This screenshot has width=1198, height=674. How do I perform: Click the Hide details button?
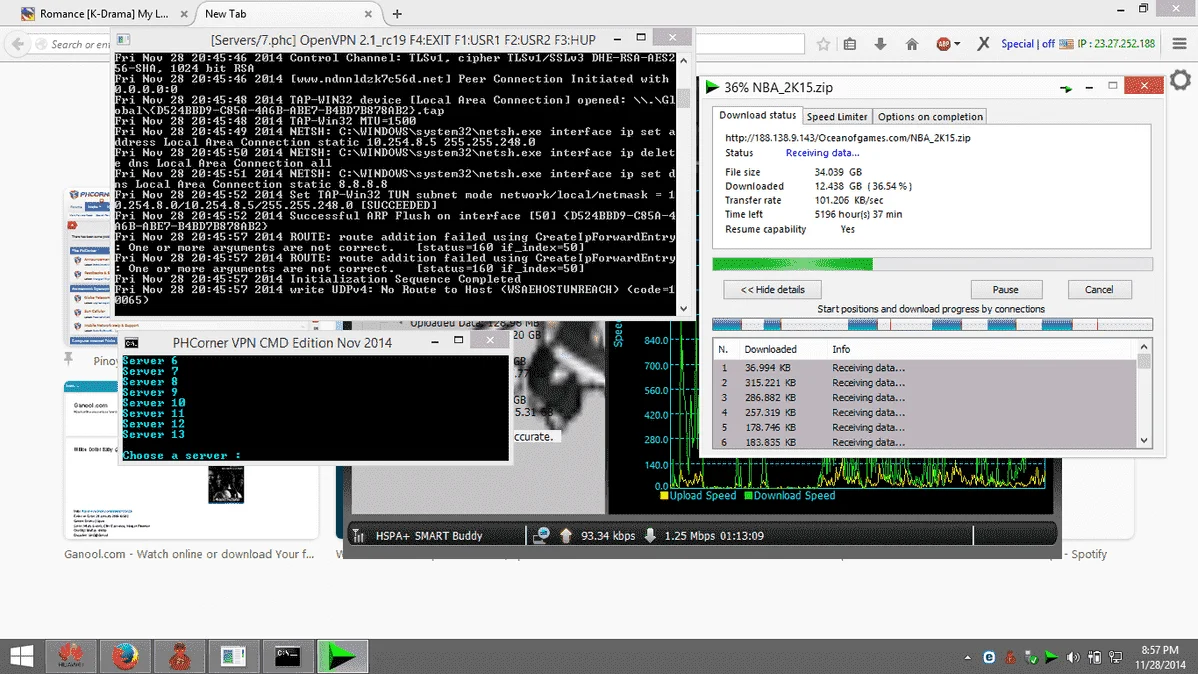click(x=772, y=290)
